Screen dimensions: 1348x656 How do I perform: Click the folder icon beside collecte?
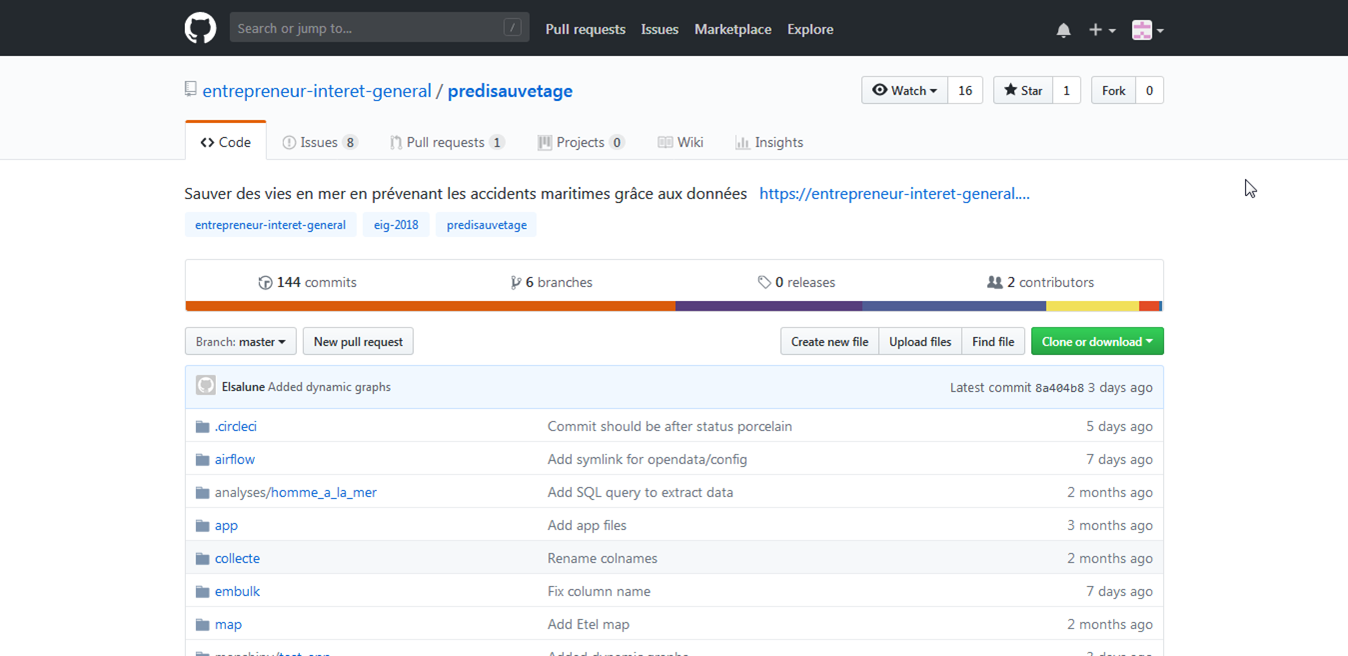[x=202, y=558]
